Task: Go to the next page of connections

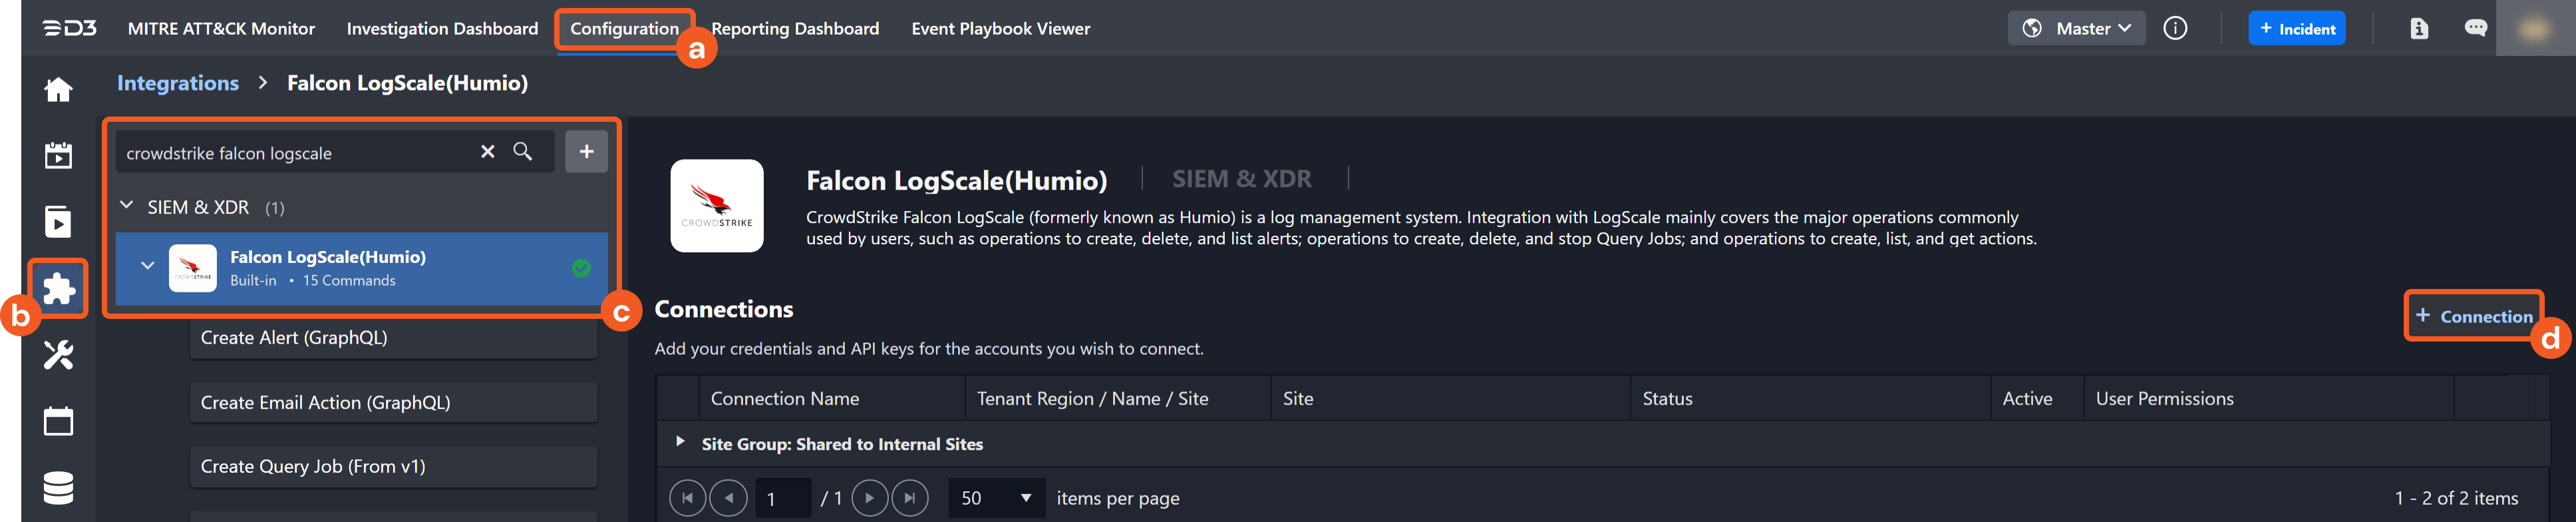Action: (869, 498)
